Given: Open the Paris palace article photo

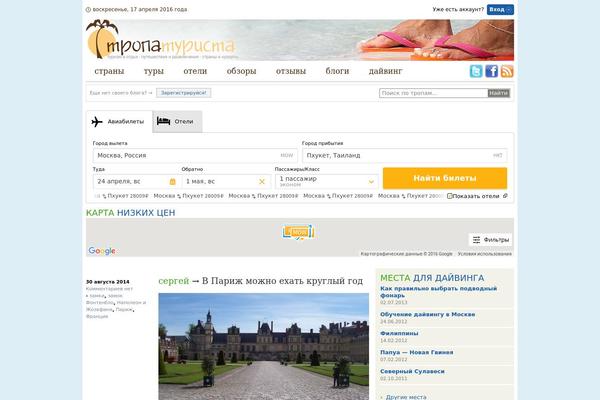Looking at the screenshot, I should pos(264,347).
